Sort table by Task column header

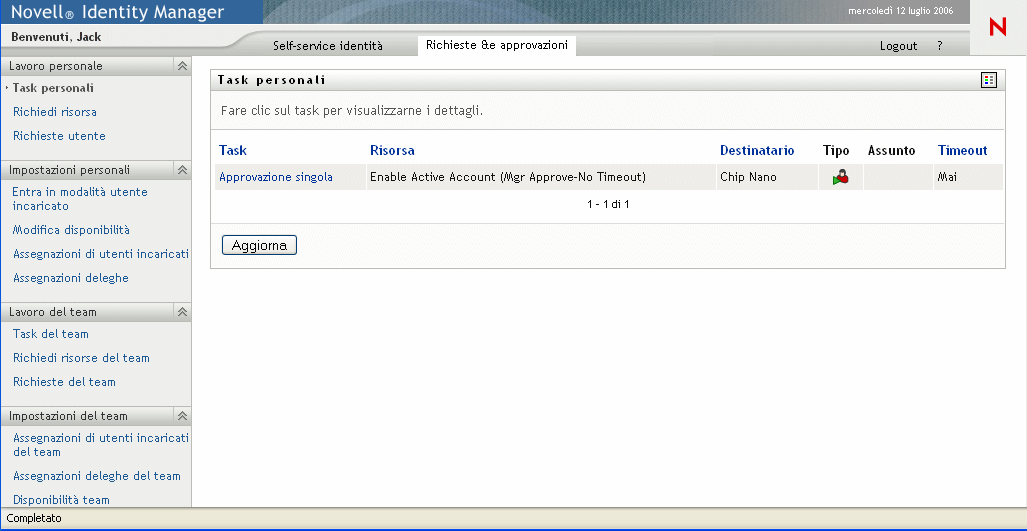(x=233, y=151)
